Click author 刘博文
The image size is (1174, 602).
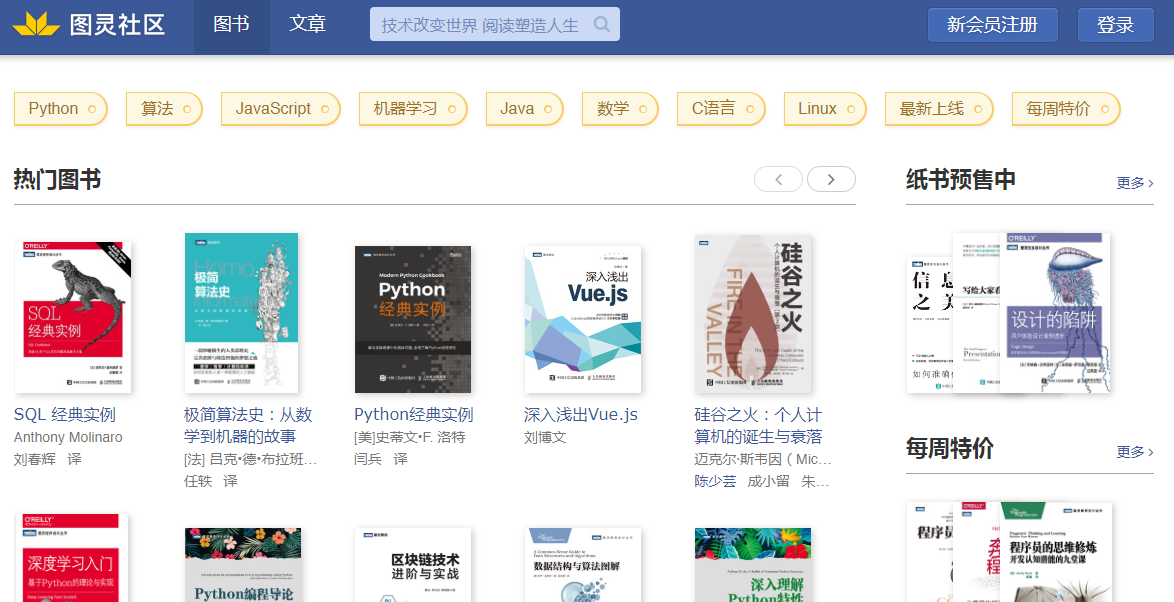point(545,437)
